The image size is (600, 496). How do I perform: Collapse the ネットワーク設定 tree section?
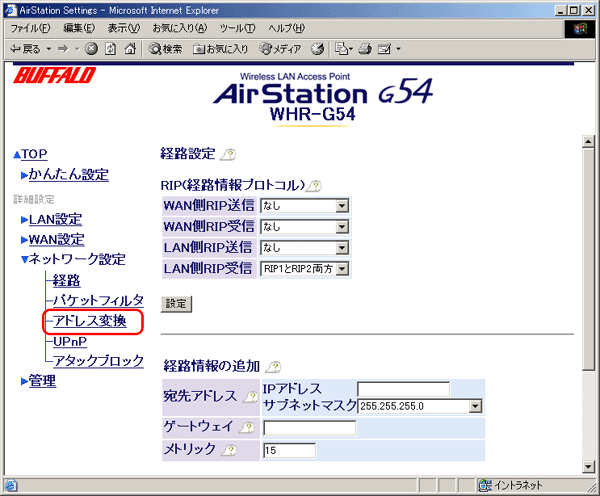24,260
